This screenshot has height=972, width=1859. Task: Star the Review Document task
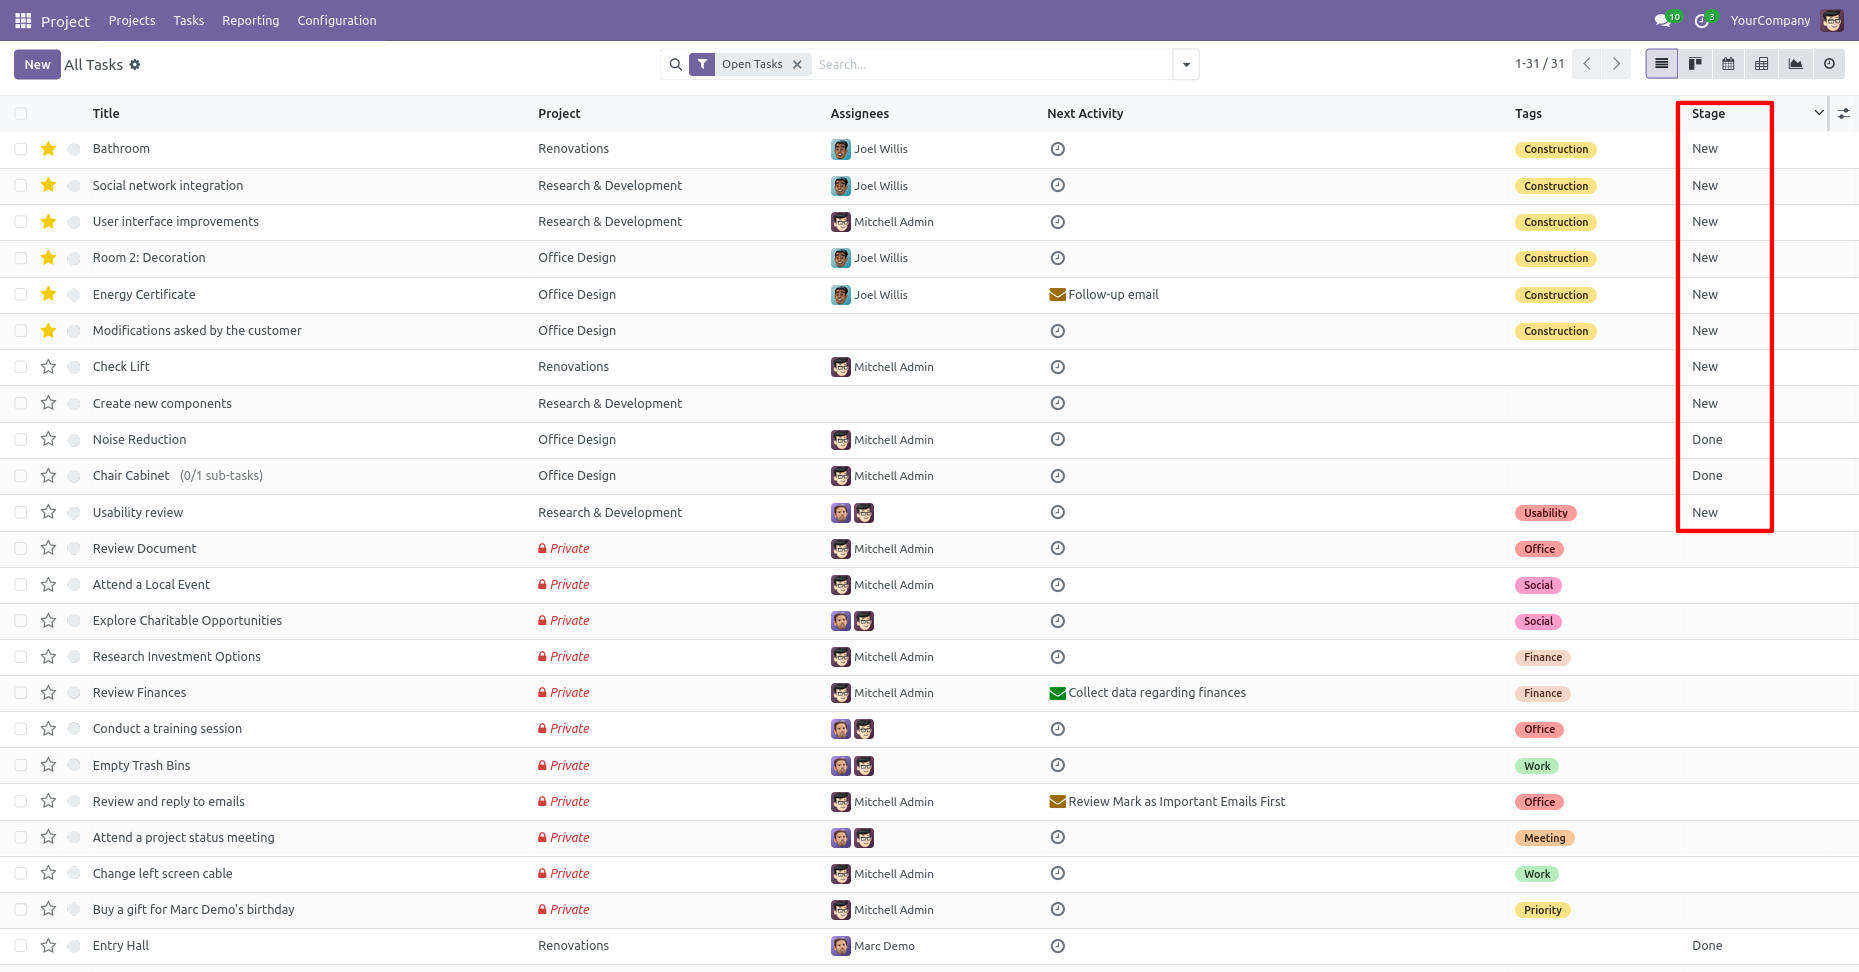coord(48,548)
